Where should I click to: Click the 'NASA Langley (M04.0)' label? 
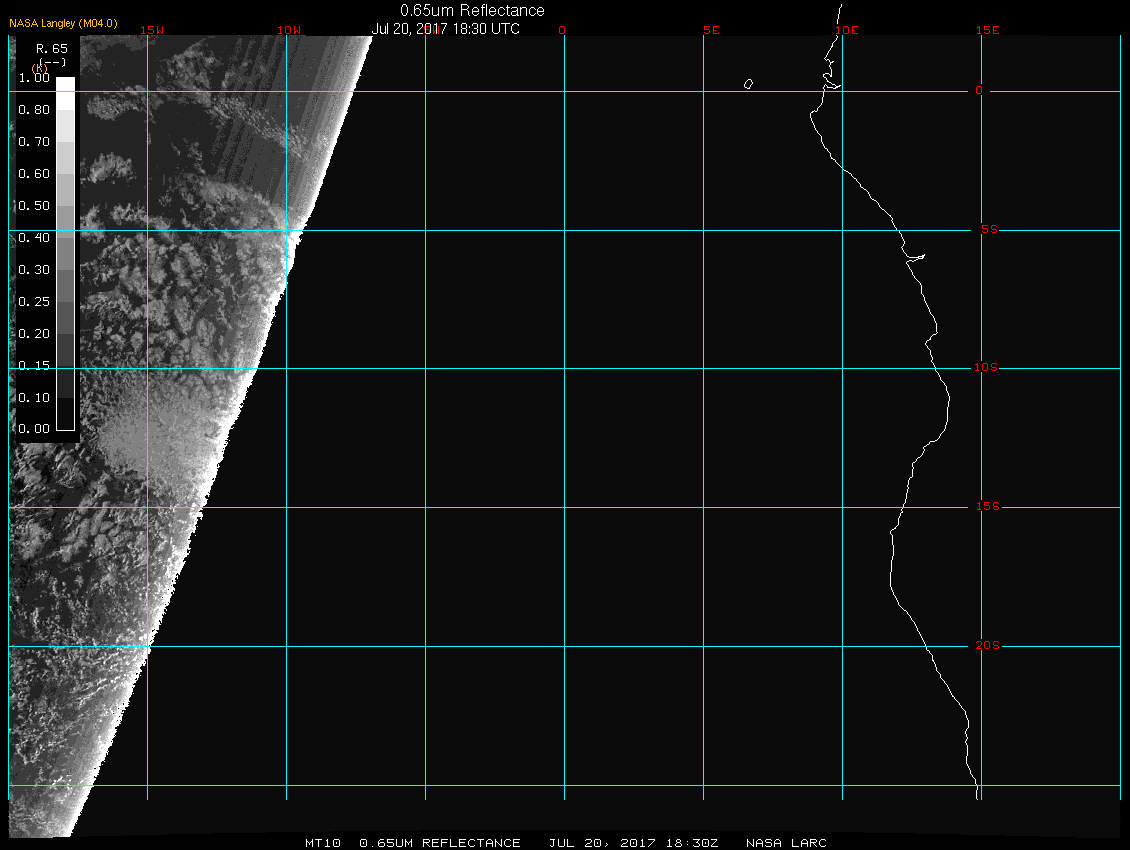tap(63, 23)
